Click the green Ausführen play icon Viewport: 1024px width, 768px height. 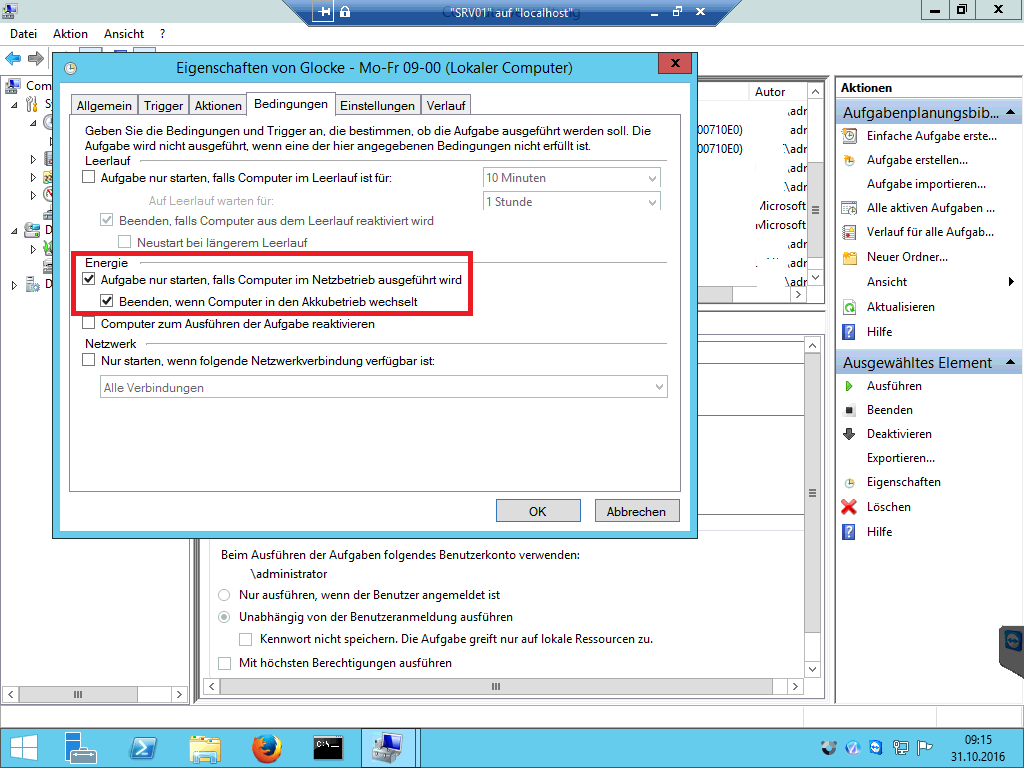pyautogui.click(x=849, y=386)
